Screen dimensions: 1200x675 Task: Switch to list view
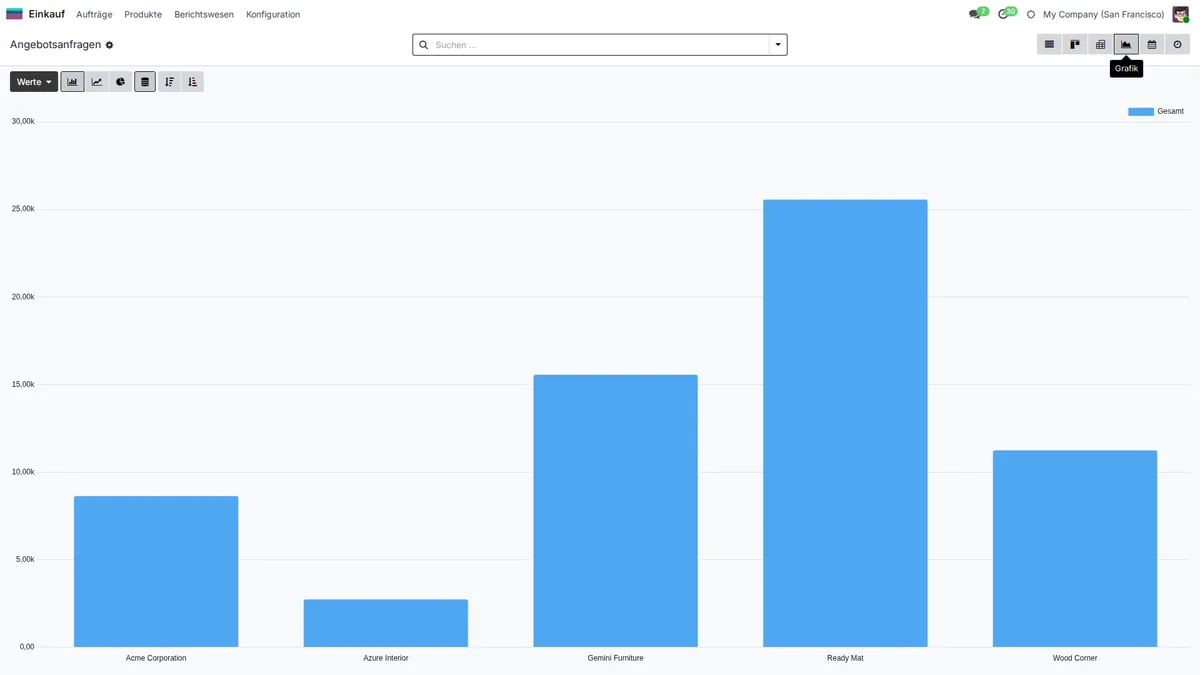pyautogui.click(x=1049, y=45)
